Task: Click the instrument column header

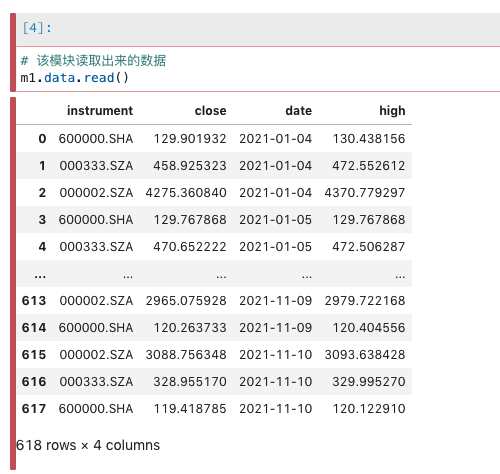Action: (100, 111)
